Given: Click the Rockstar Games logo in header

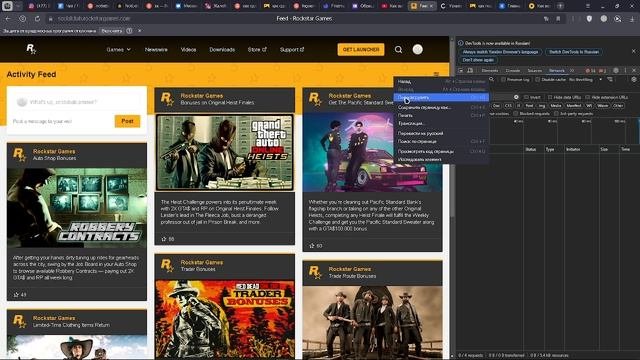Looking at the screenshot, I should [31, 49].
